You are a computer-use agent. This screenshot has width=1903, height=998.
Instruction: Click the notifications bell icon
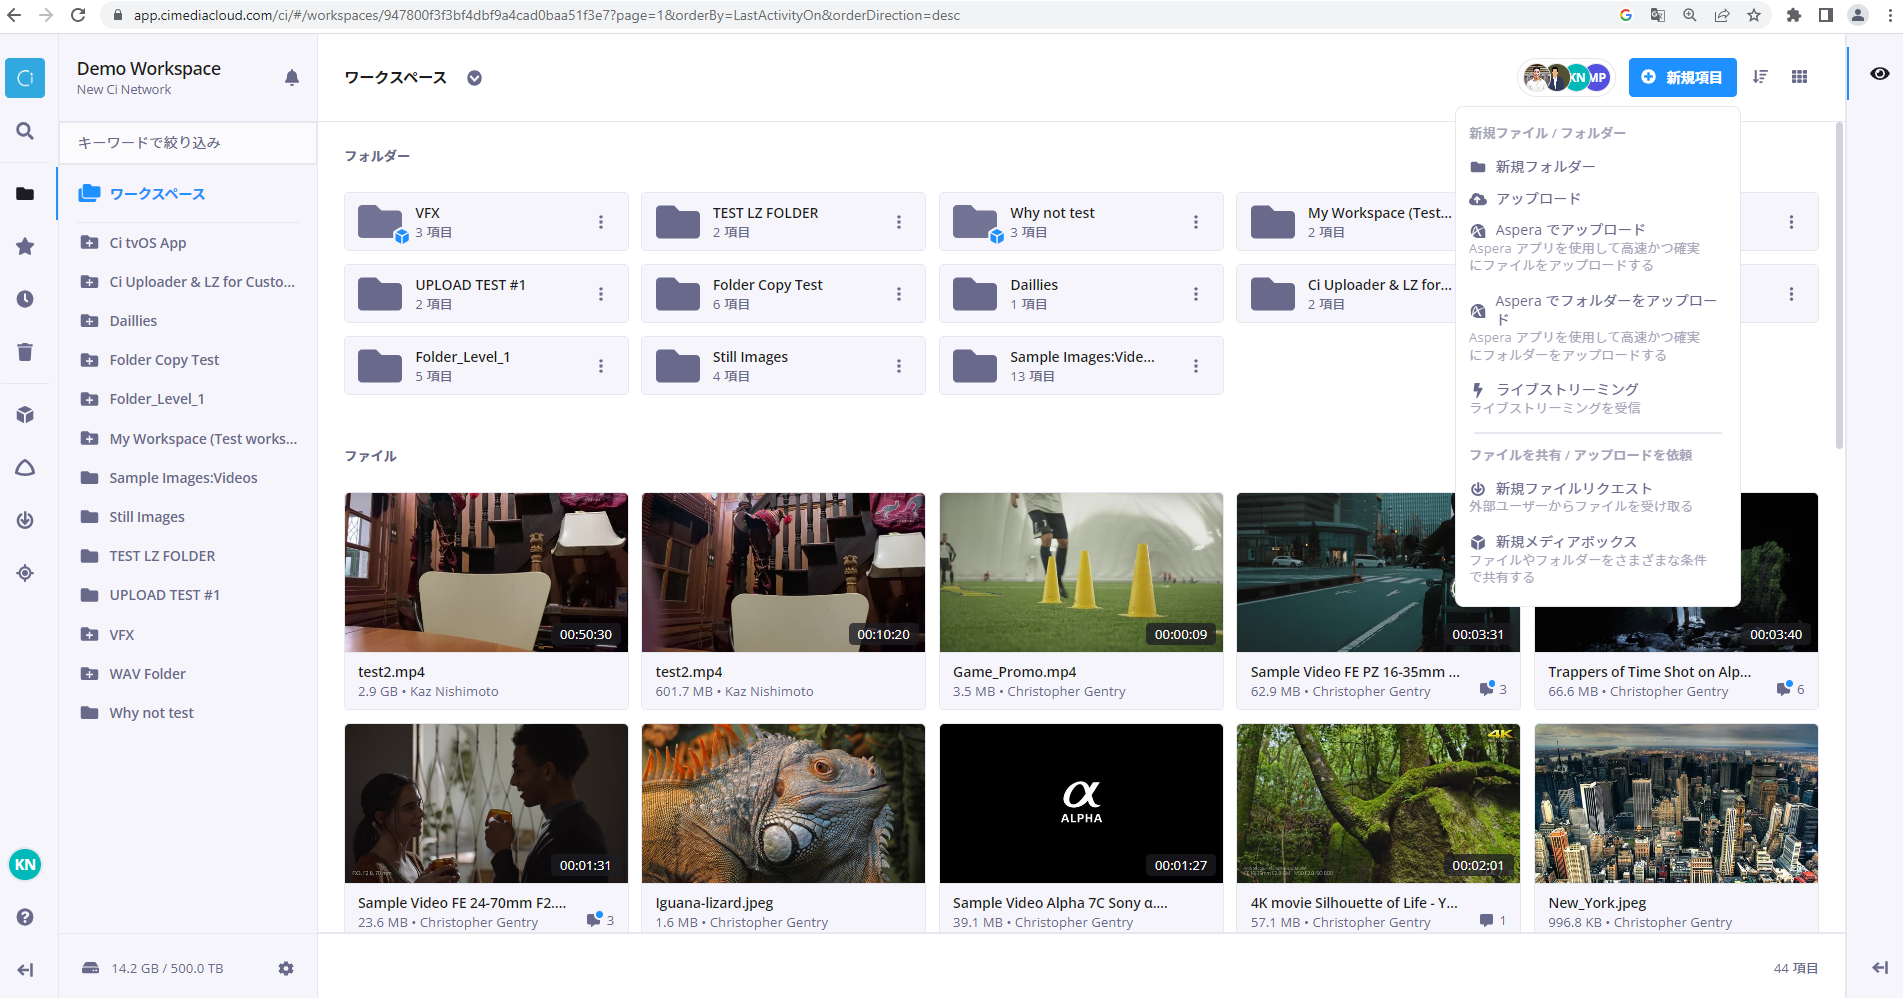coord(291,78)
